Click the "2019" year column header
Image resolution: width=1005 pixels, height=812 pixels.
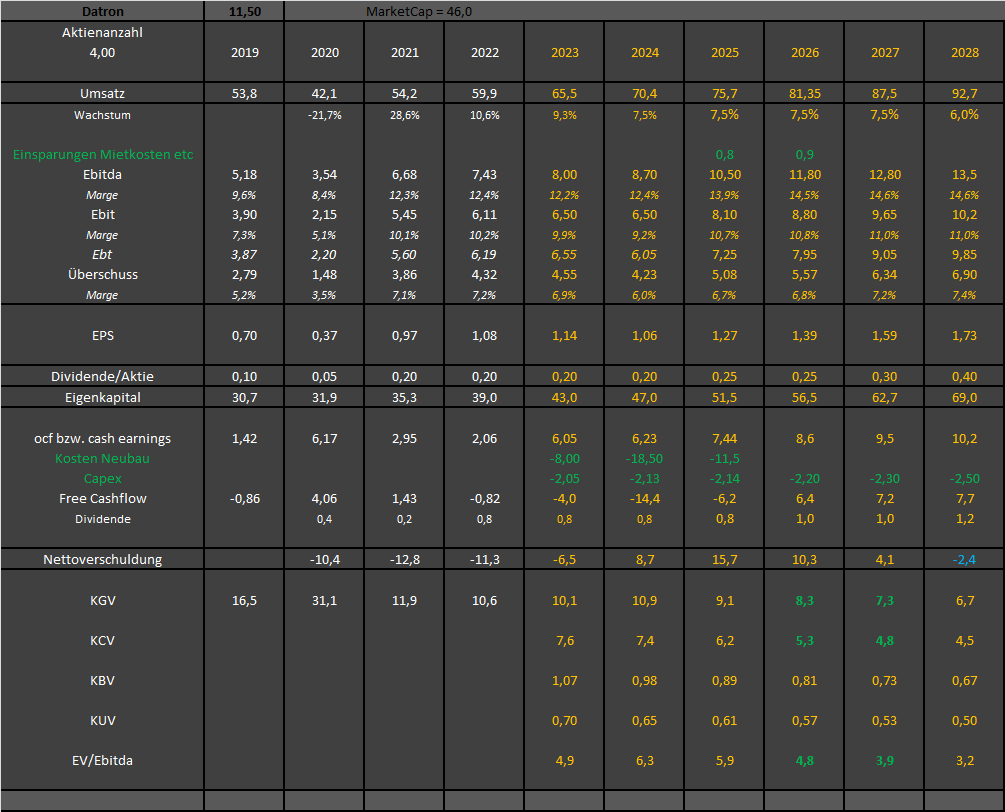245,53
